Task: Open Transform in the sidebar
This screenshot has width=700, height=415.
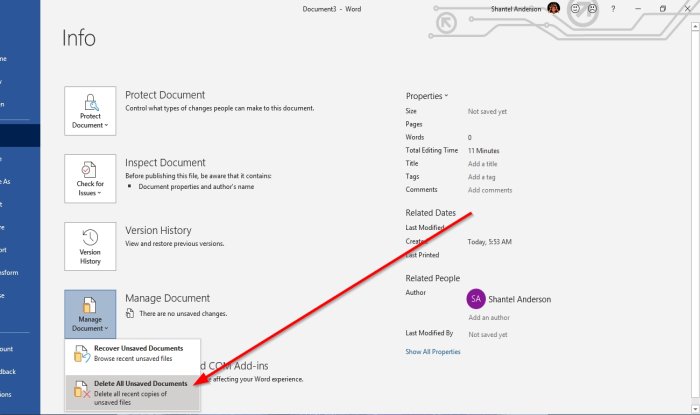Action: pyautogui.click(x=9, y=273)
